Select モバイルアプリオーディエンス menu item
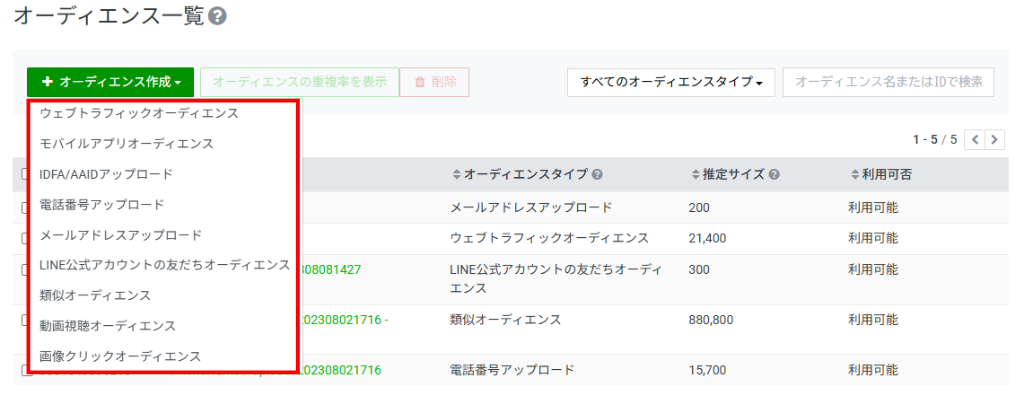Image resolution: width=1024 pixels, height=400 pixels. (x=127, y=144)
